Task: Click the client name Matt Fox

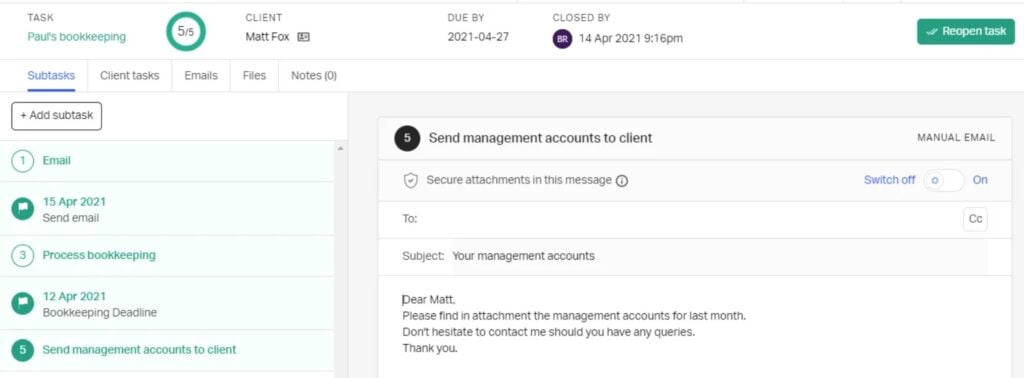Action: 267,37
